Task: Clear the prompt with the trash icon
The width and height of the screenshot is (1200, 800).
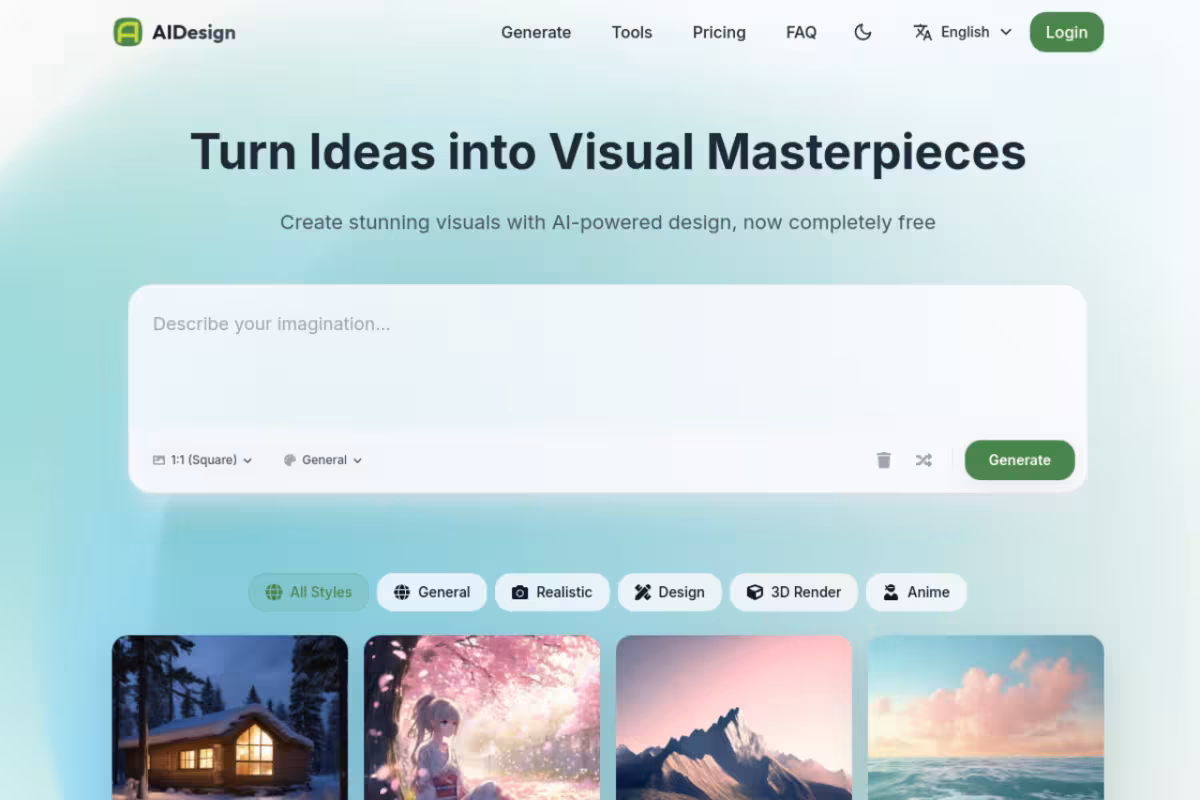Action: point(884,460)
